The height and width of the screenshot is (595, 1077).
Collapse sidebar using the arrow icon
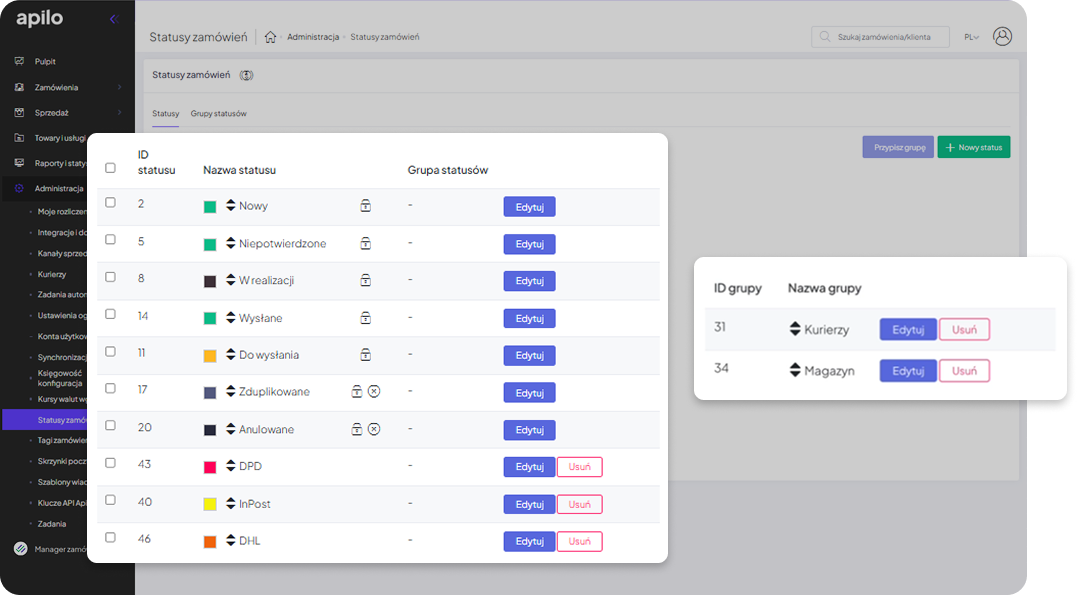[113, 18]
